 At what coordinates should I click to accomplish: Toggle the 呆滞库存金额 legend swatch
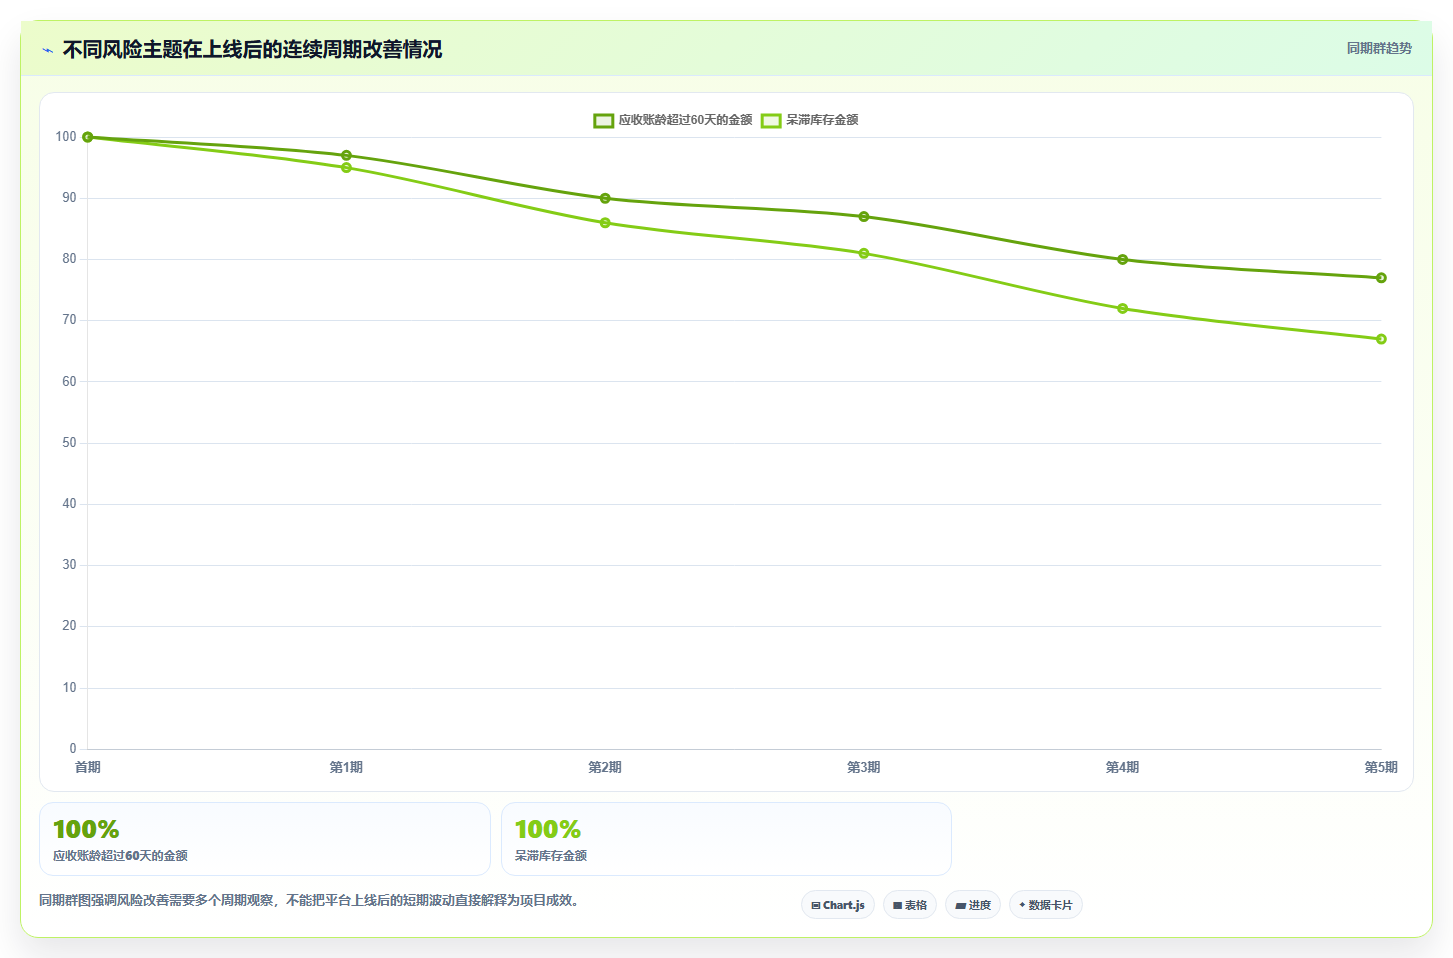coord(771,120)
